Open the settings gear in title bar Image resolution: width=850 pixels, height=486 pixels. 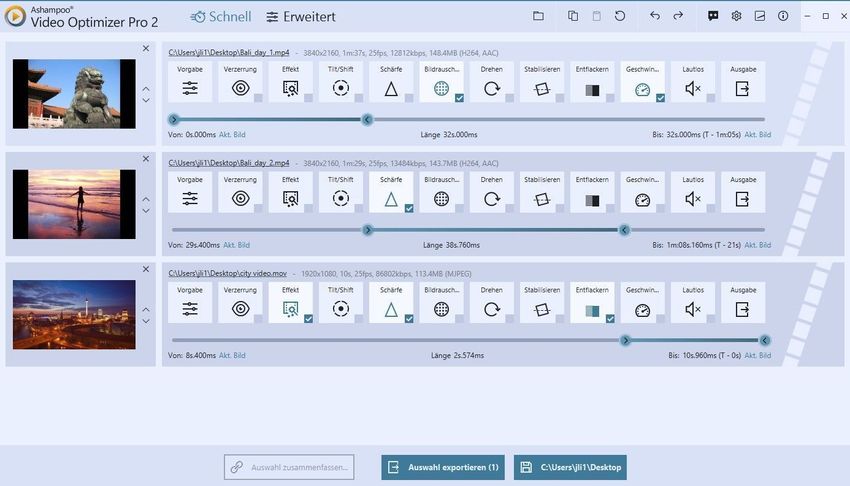click(x=736, y=16)
